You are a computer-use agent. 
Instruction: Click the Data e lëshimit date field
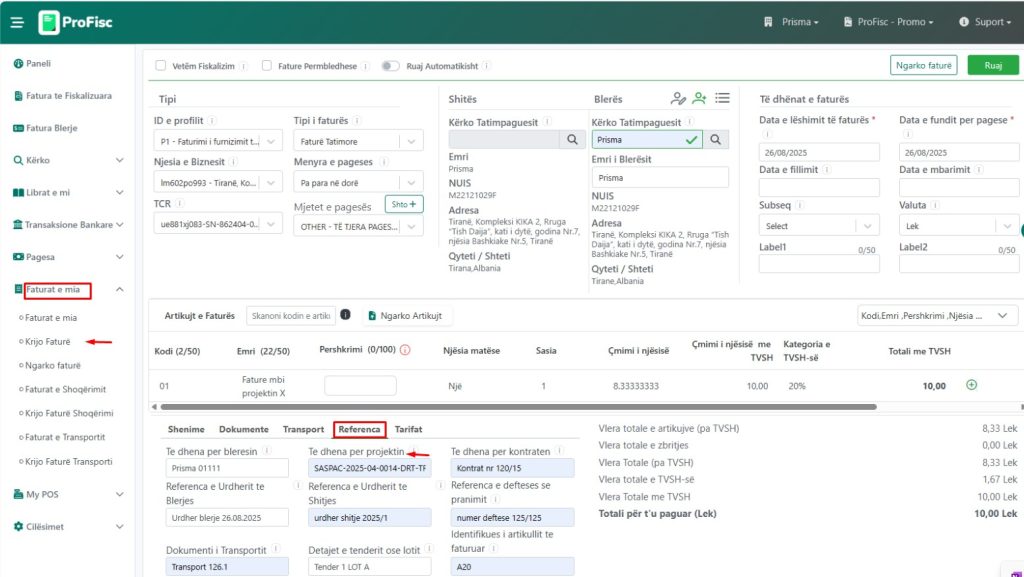pos(819,152)
